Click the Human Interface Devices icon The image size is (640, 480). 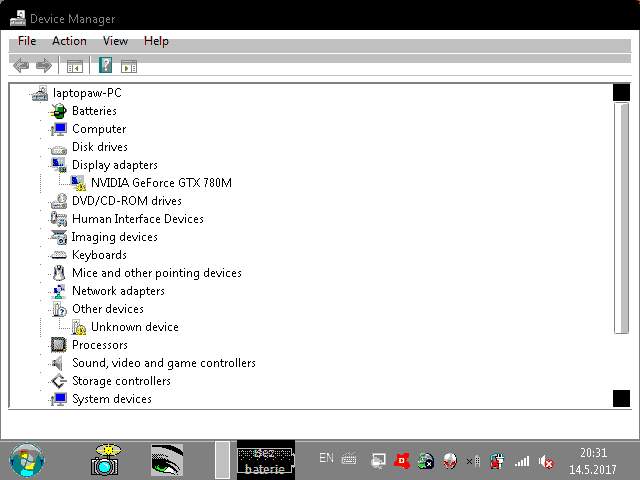59,219
